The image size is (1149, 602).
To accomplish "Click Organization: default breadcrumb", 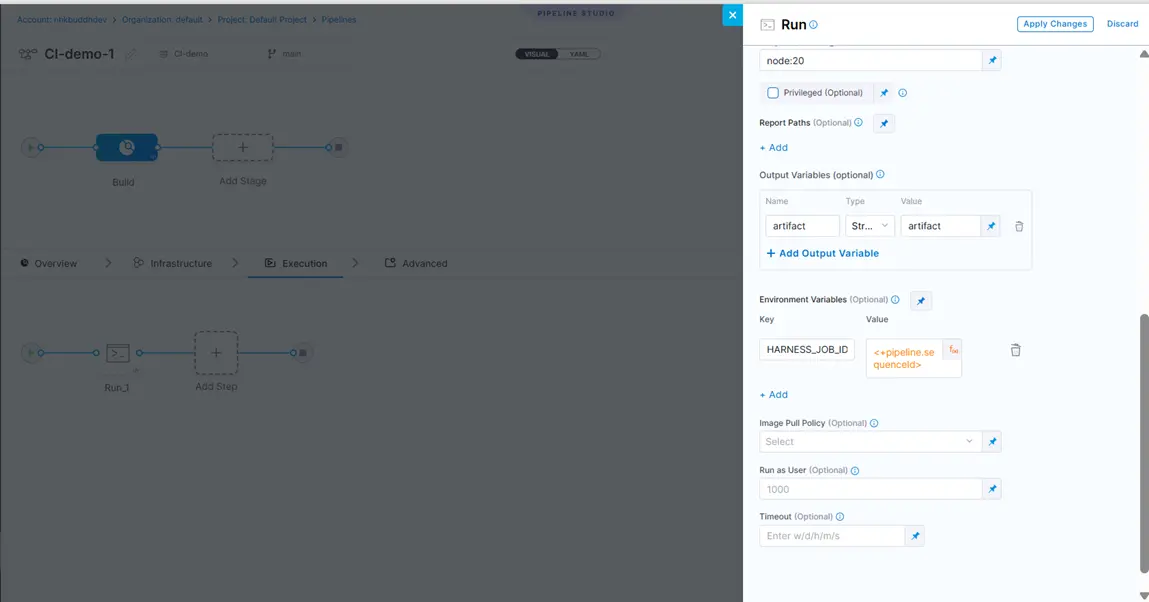I will click(x=162, y=20).
